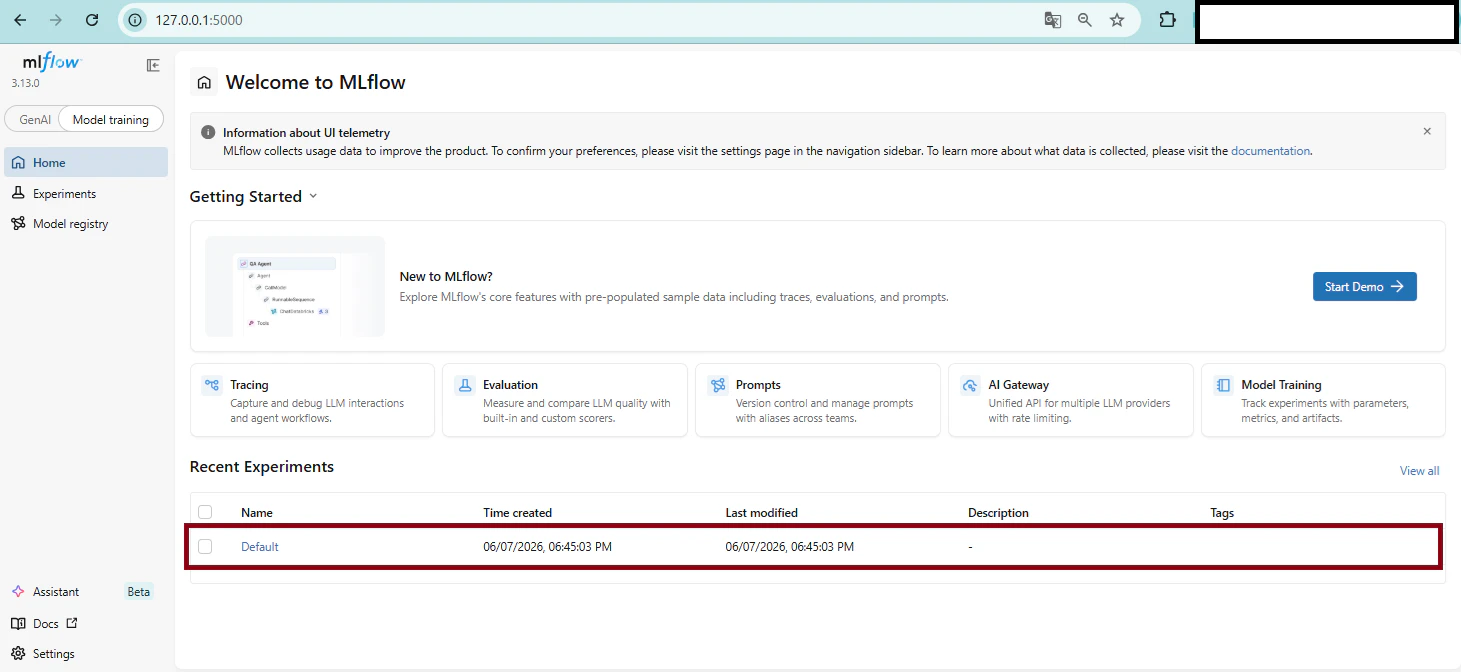Click the Tracing card icon
This screenshot has height=672, width=1461.
click(x=212, y=386)
